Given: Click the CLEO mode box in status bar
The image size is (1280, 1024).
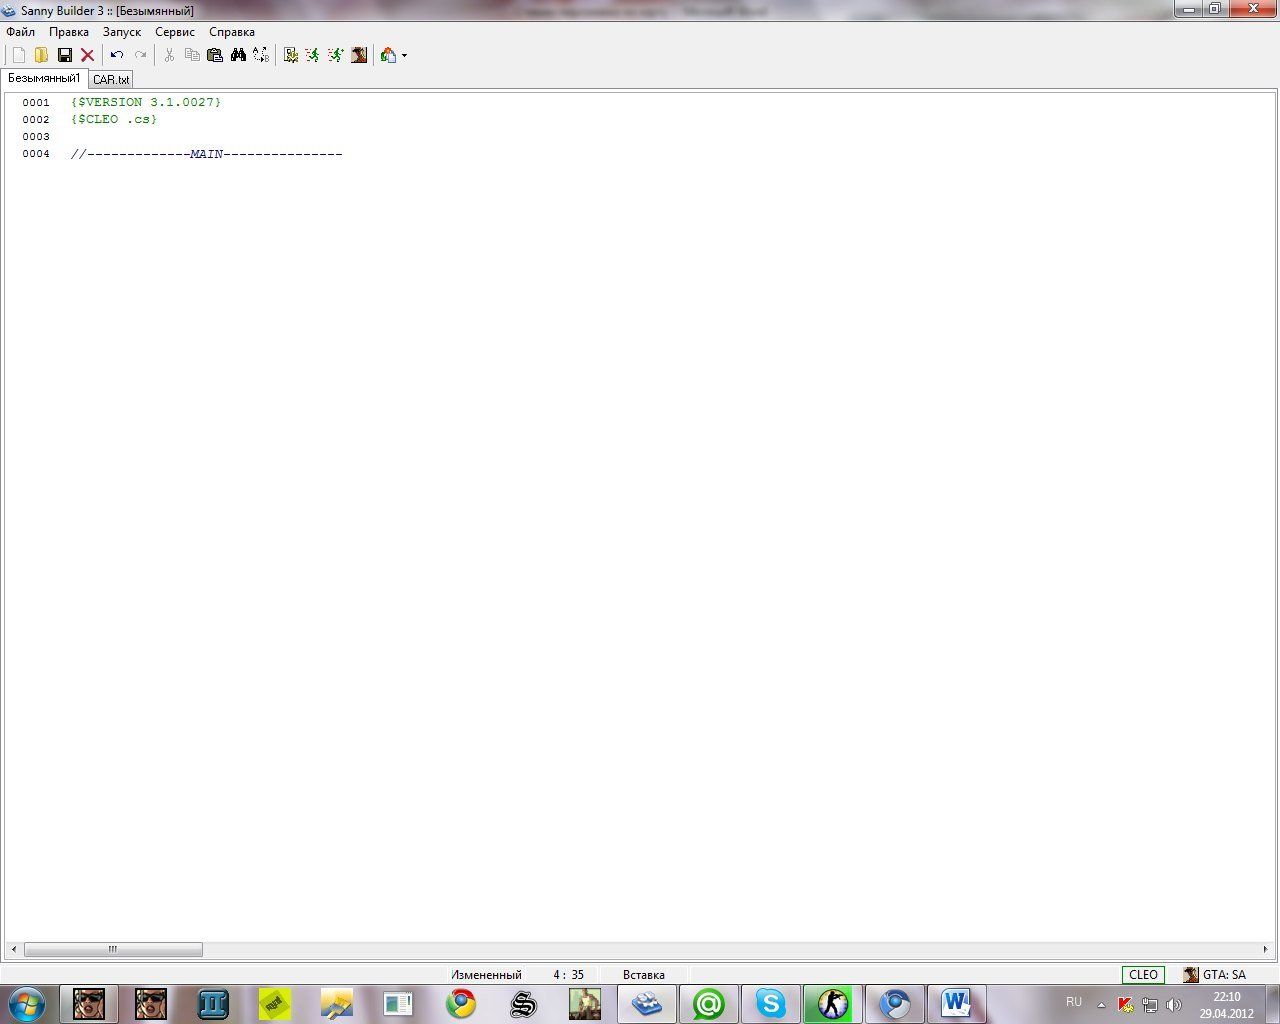Looking at the screenshot, I should [1143, 975].
